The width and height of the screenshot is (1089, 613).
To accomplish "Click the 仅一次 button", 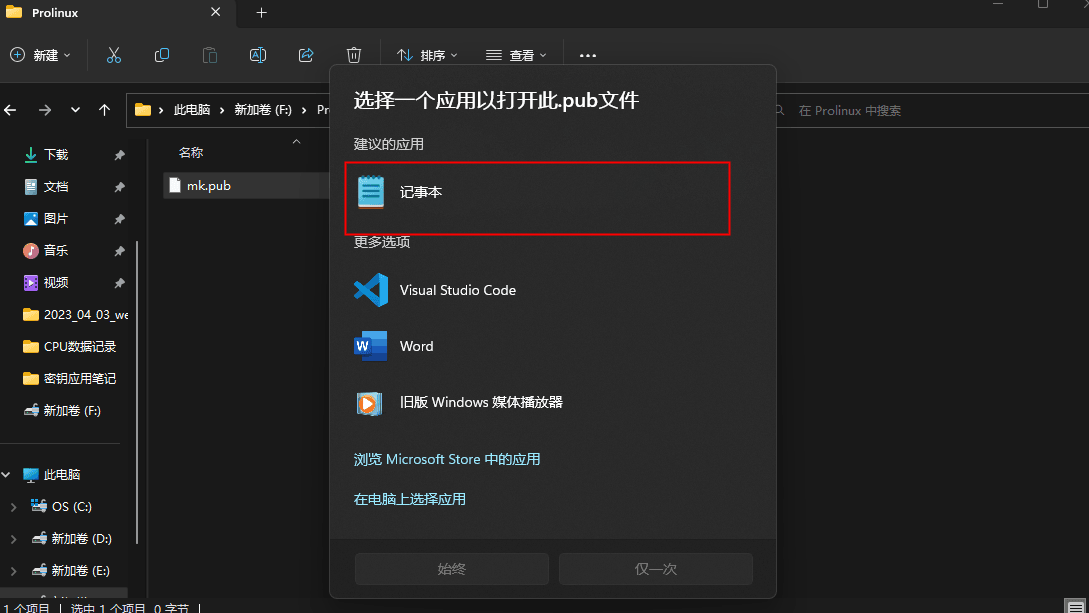I will coord(656,569).
